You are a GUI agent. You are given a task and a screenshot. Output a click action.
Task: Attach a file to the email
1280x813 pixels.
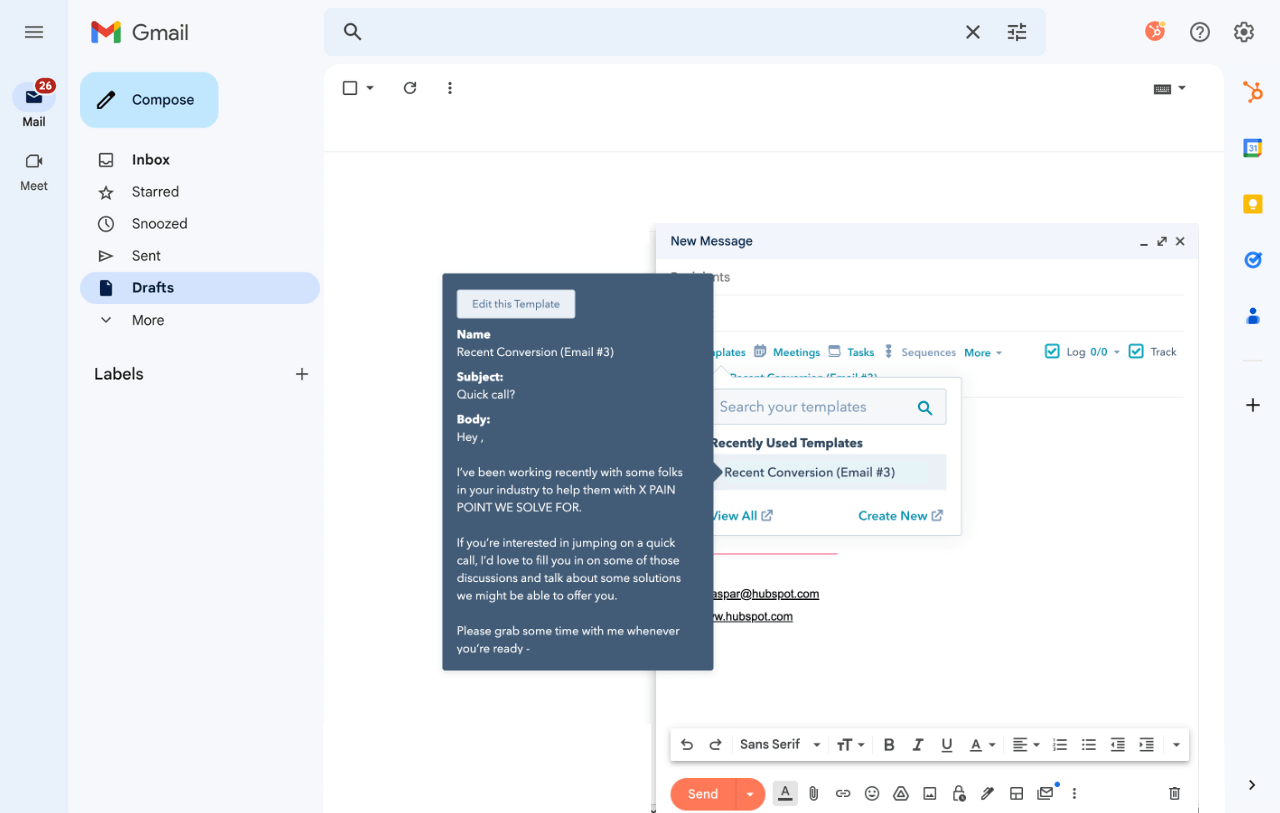tap(813, 793)
